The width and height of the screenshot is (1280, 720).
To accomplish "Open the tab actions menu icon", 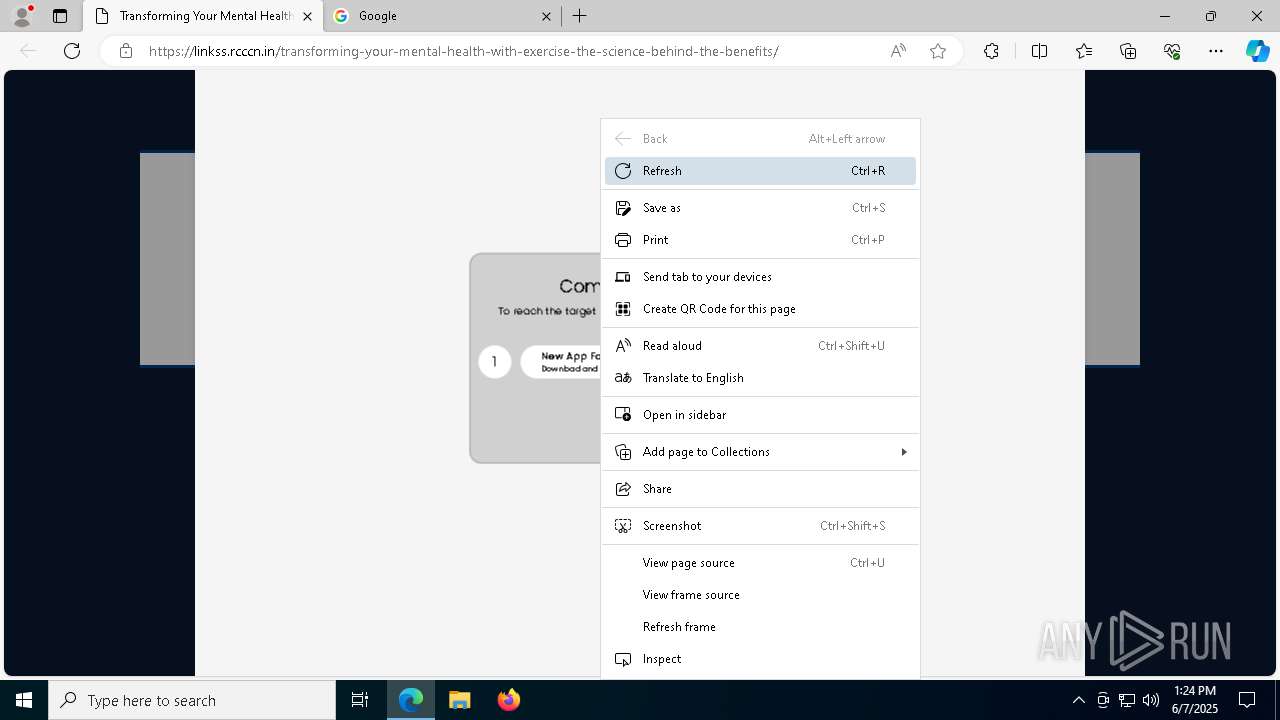I will pyautogui.click(x=60, y=16).
